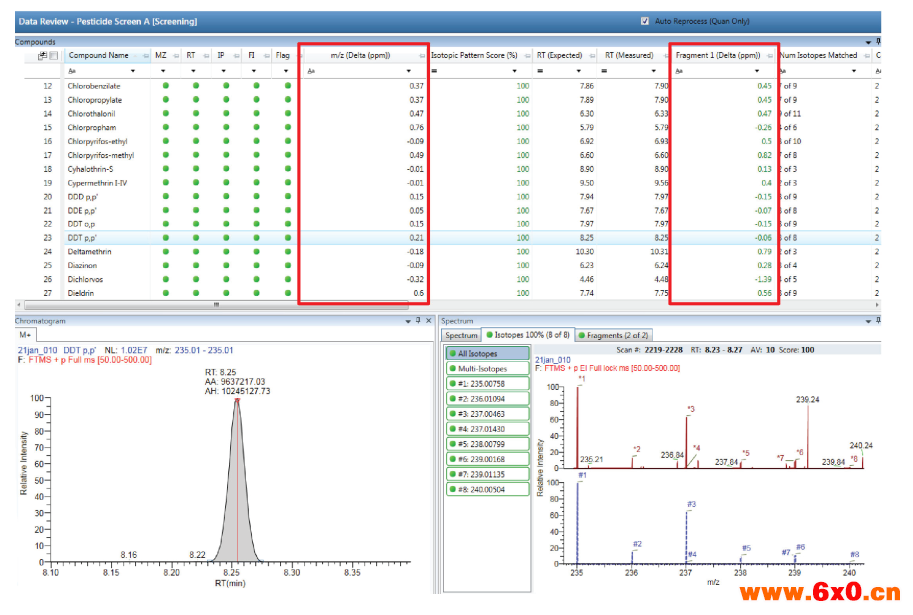913x615 pixels.
Task: Click the pin icon of the Chromatogram panel
Action: [418, 321]
